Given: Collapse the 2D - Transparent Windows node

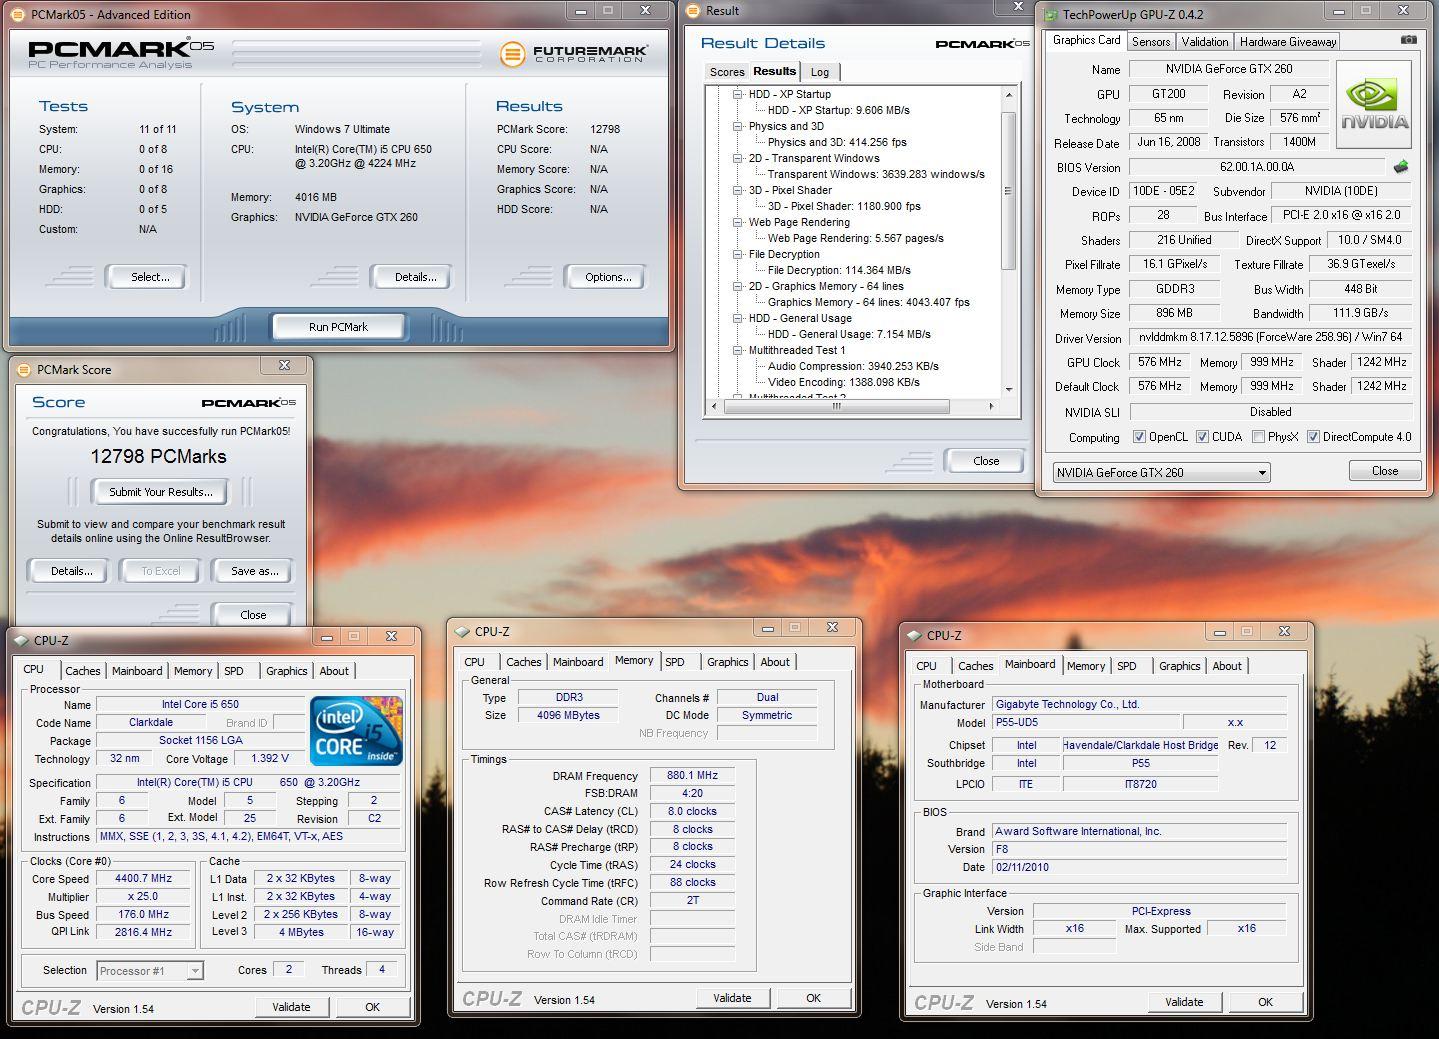Looking at the screenshot, I should [x=738, y=158].
